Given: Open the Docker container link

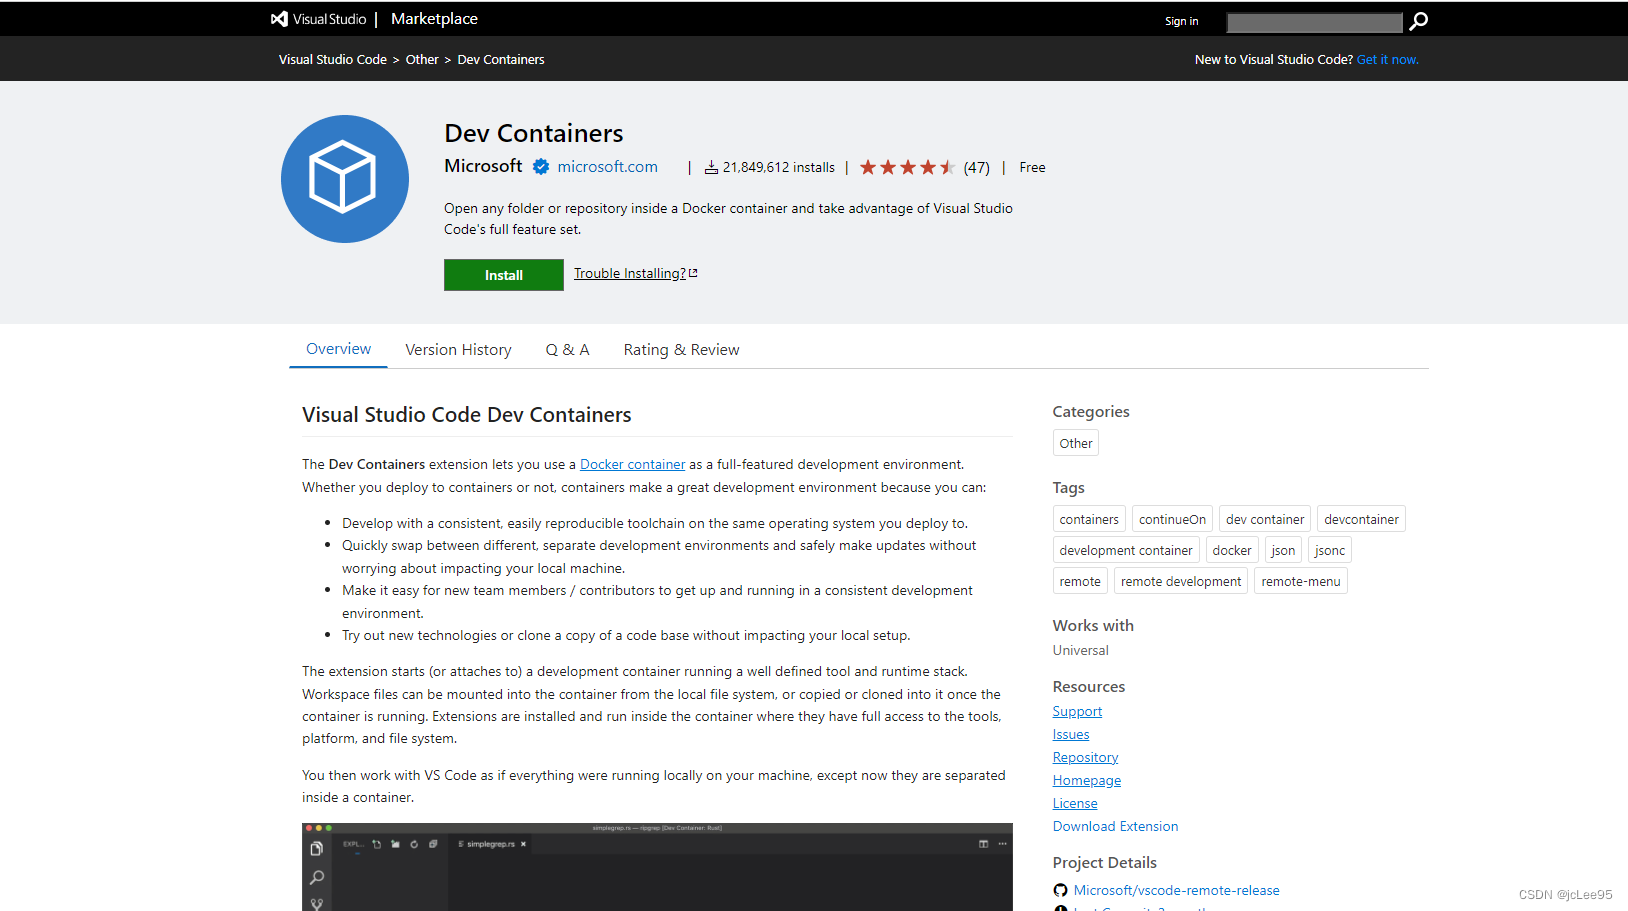Looking at the screenshot, I should click(x=633, y=464).
